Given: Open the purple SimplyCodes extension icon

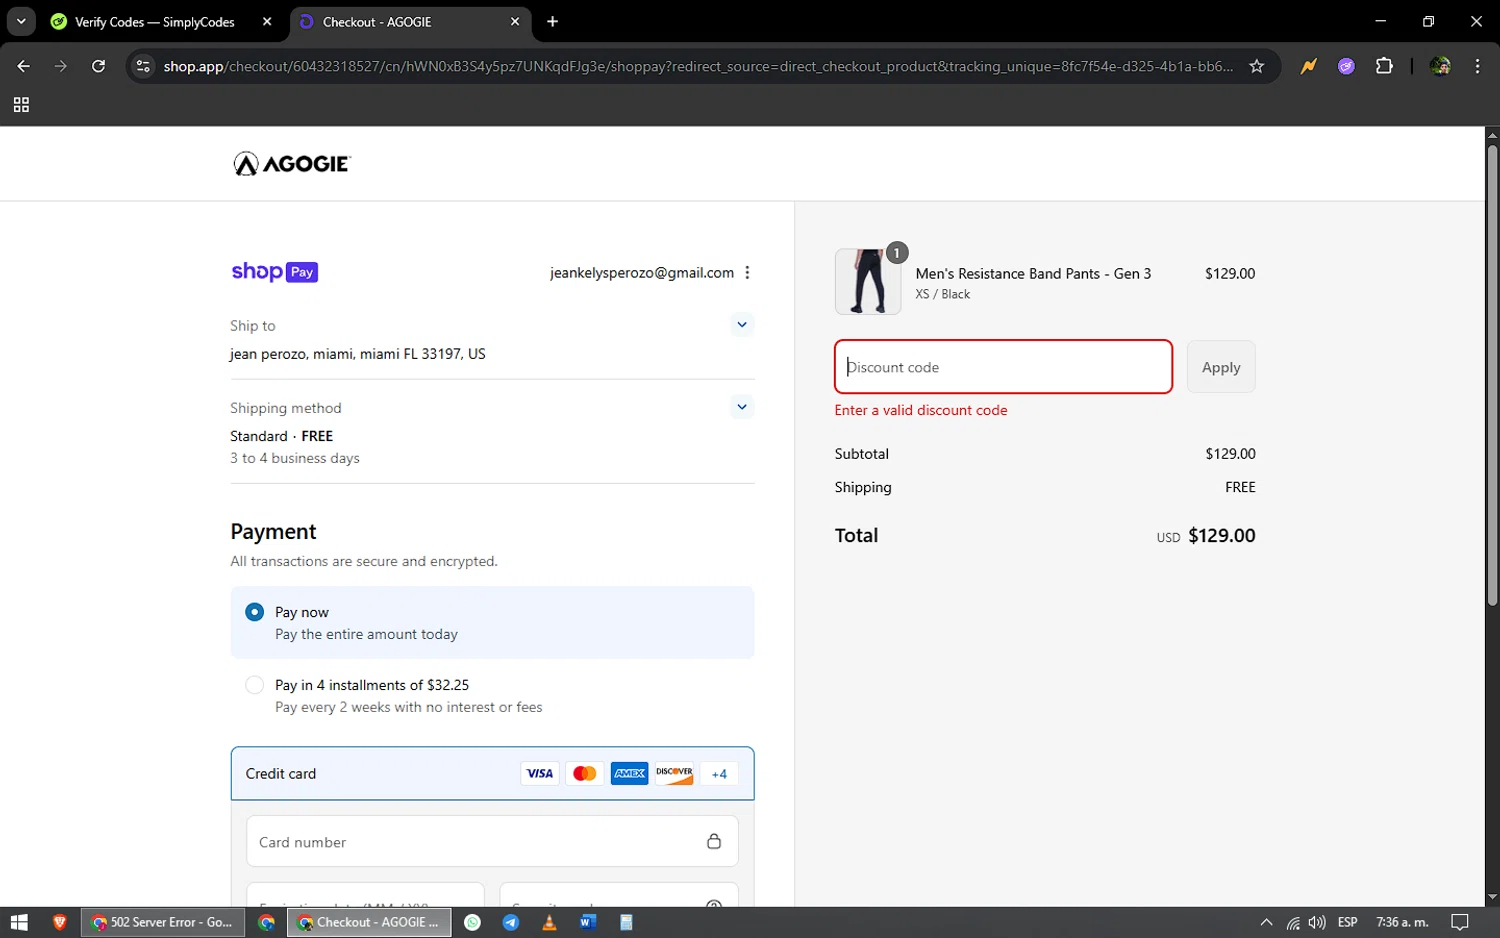Looking at the screenshot, I should (x=1346, y=66).
